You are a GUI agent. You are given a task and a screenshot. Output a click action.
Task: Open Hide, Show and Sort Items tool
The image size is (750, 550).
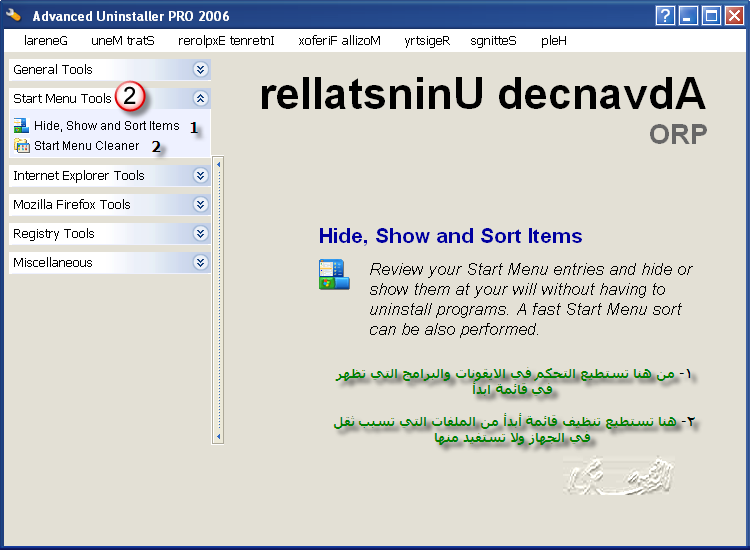tap(107, 126)
